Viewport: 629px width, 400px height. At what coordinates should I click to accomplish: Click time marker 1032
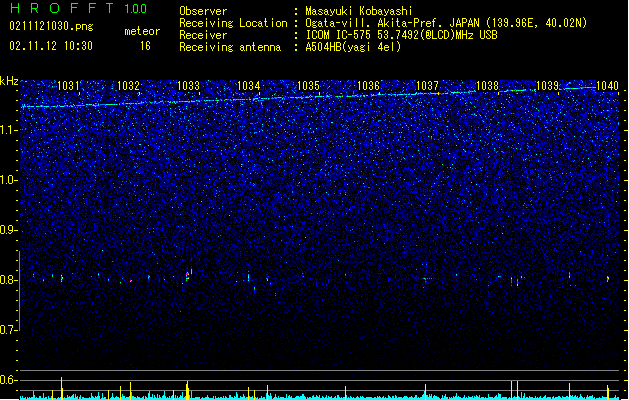128,86
